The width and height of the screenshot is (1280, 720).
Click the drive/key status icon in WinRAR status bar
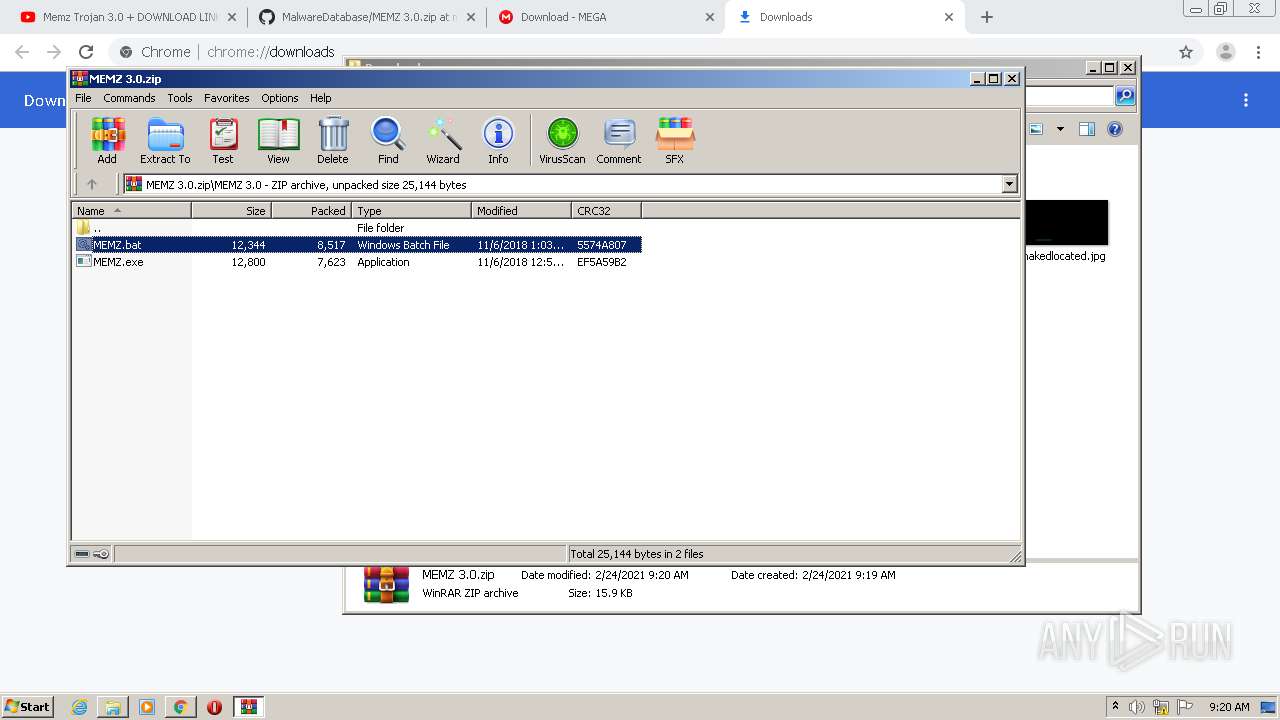pos(92,554)
